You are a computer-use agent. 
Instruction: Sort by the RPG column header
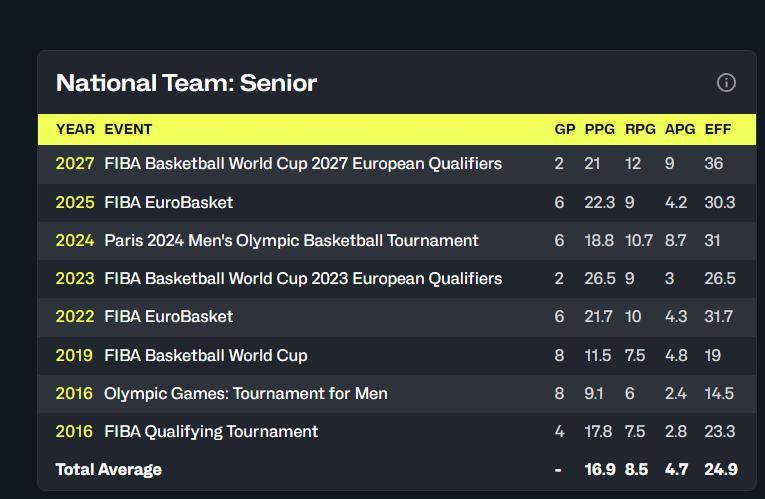click(640, 129)
